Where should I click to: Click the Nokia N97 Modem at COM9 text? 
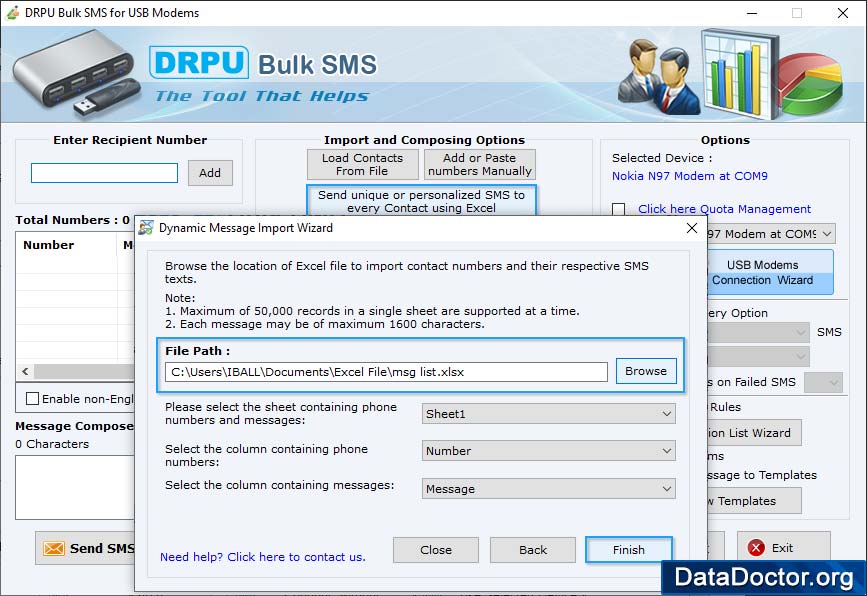690,176
